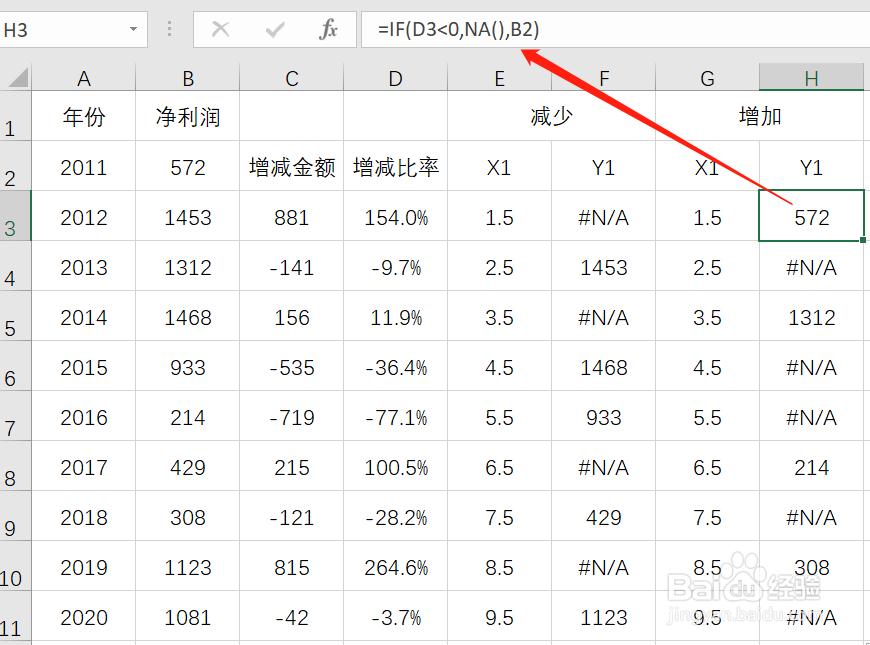Select row 1 header
This screenshot has width=870, height=645.
point(16,115)
